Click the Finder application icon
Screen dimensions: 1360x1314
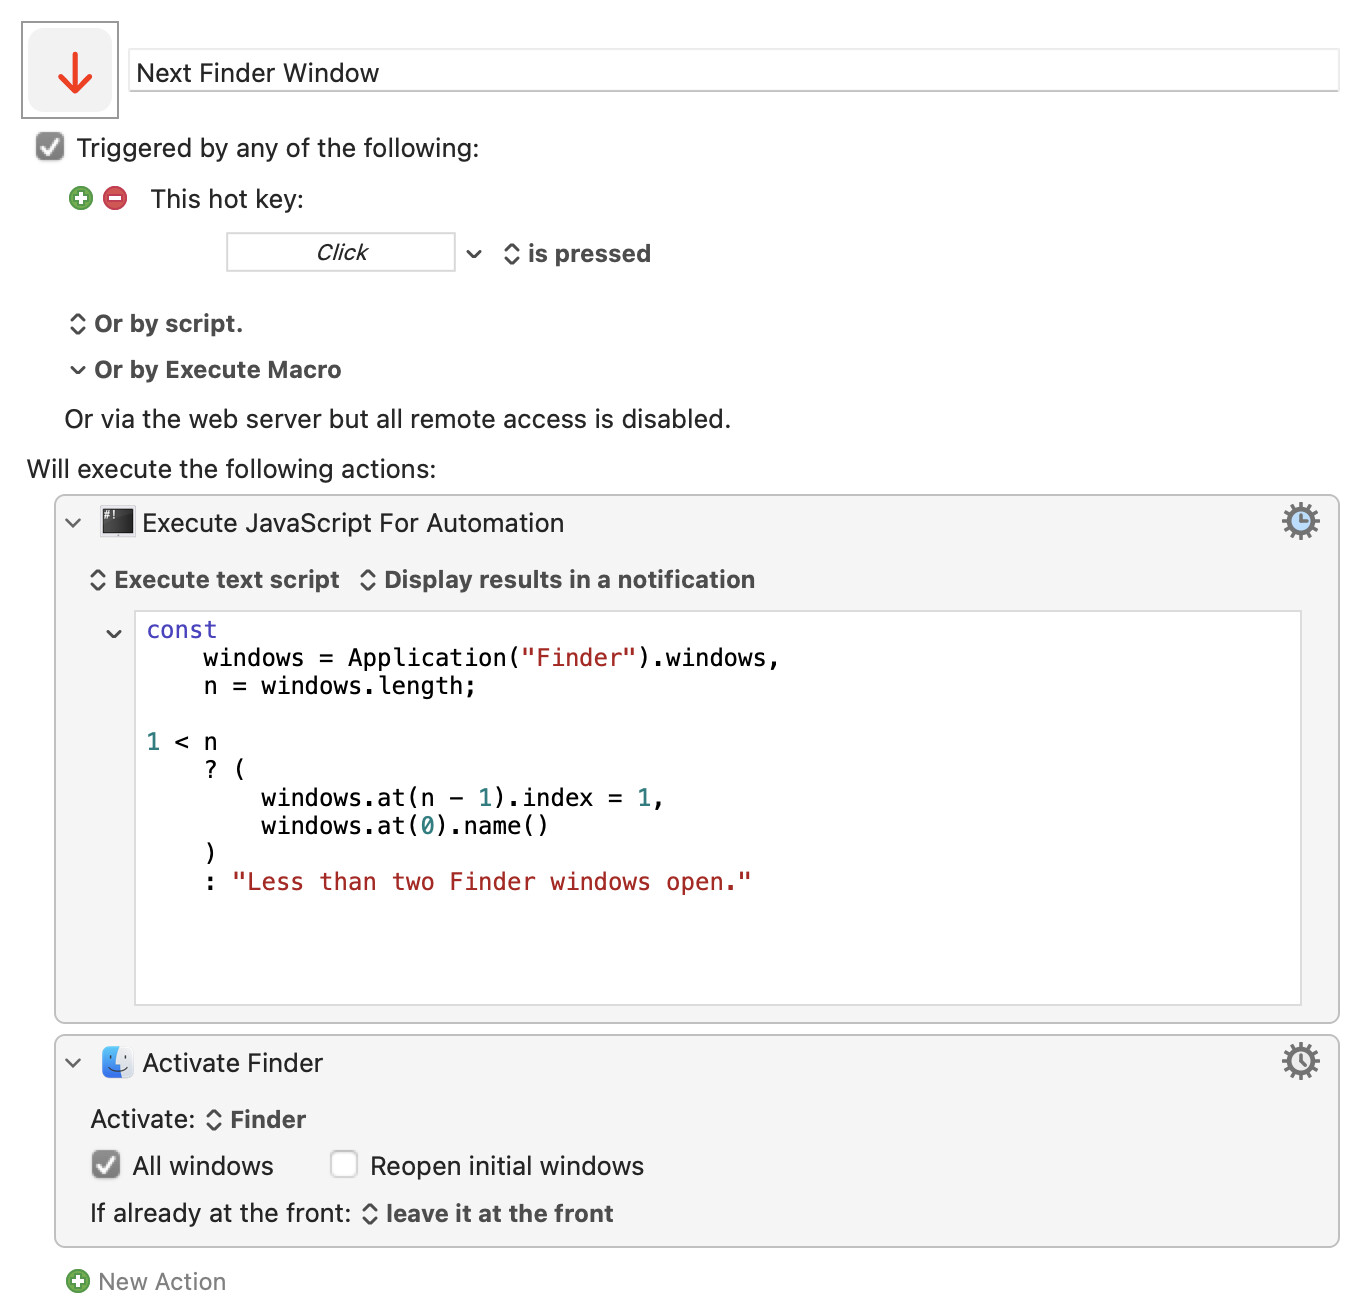[118, 1062]
